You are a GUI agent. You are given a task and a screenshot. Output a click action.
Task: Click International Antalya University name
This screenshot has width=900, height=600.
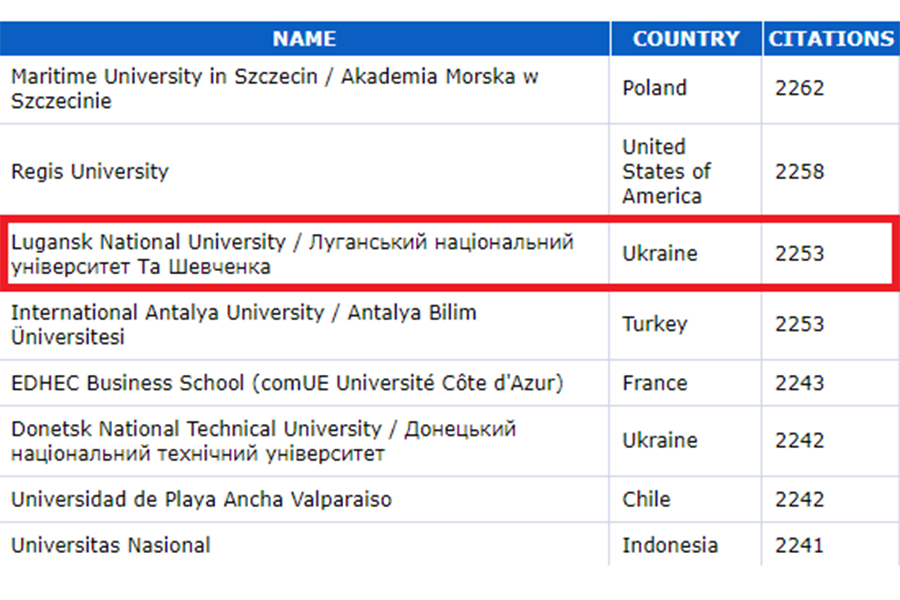243,324
